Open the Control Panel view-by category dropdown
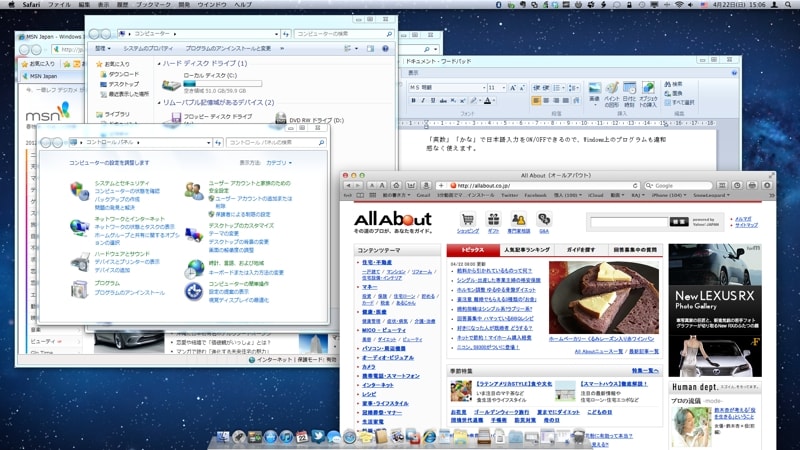 coord(277,162)
